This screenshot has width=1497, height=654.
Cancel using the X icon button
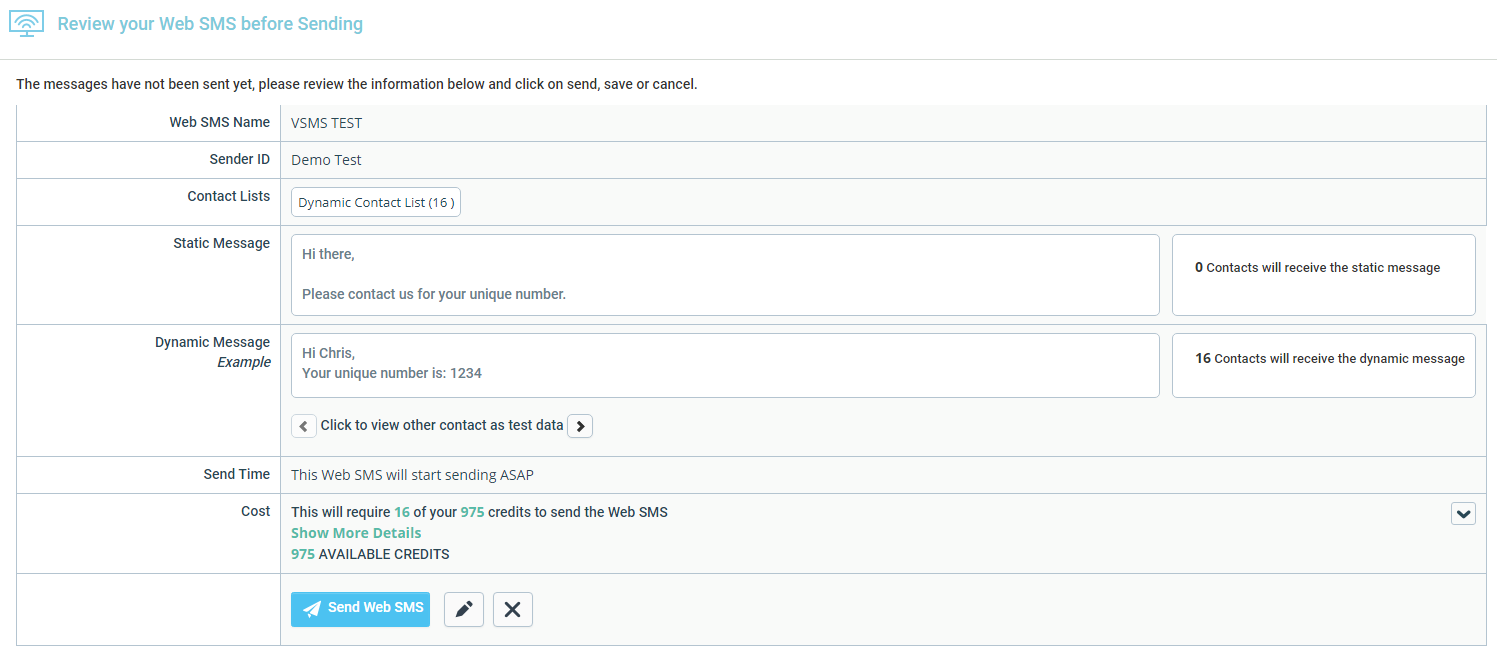[x=513, y=609]
